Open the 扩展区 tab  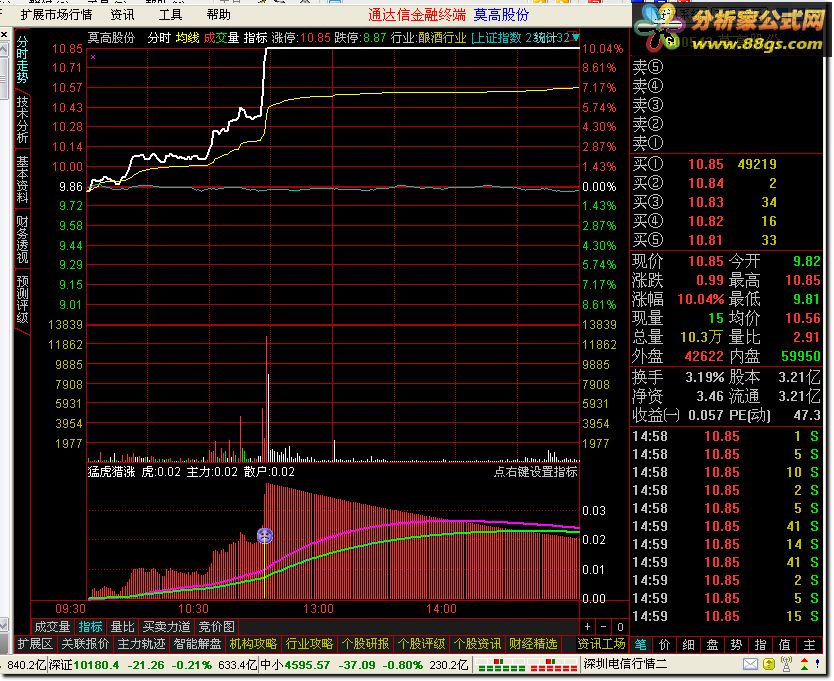click(x=35, y=644)
